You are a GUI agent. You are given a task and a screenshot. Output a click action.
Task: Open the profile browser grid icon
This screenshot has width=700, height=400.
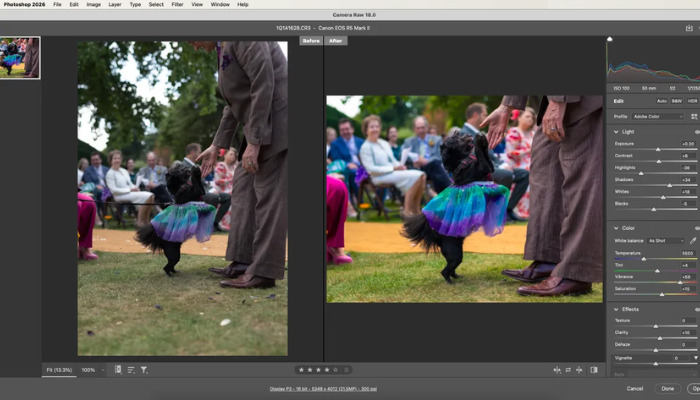point(693,116)
